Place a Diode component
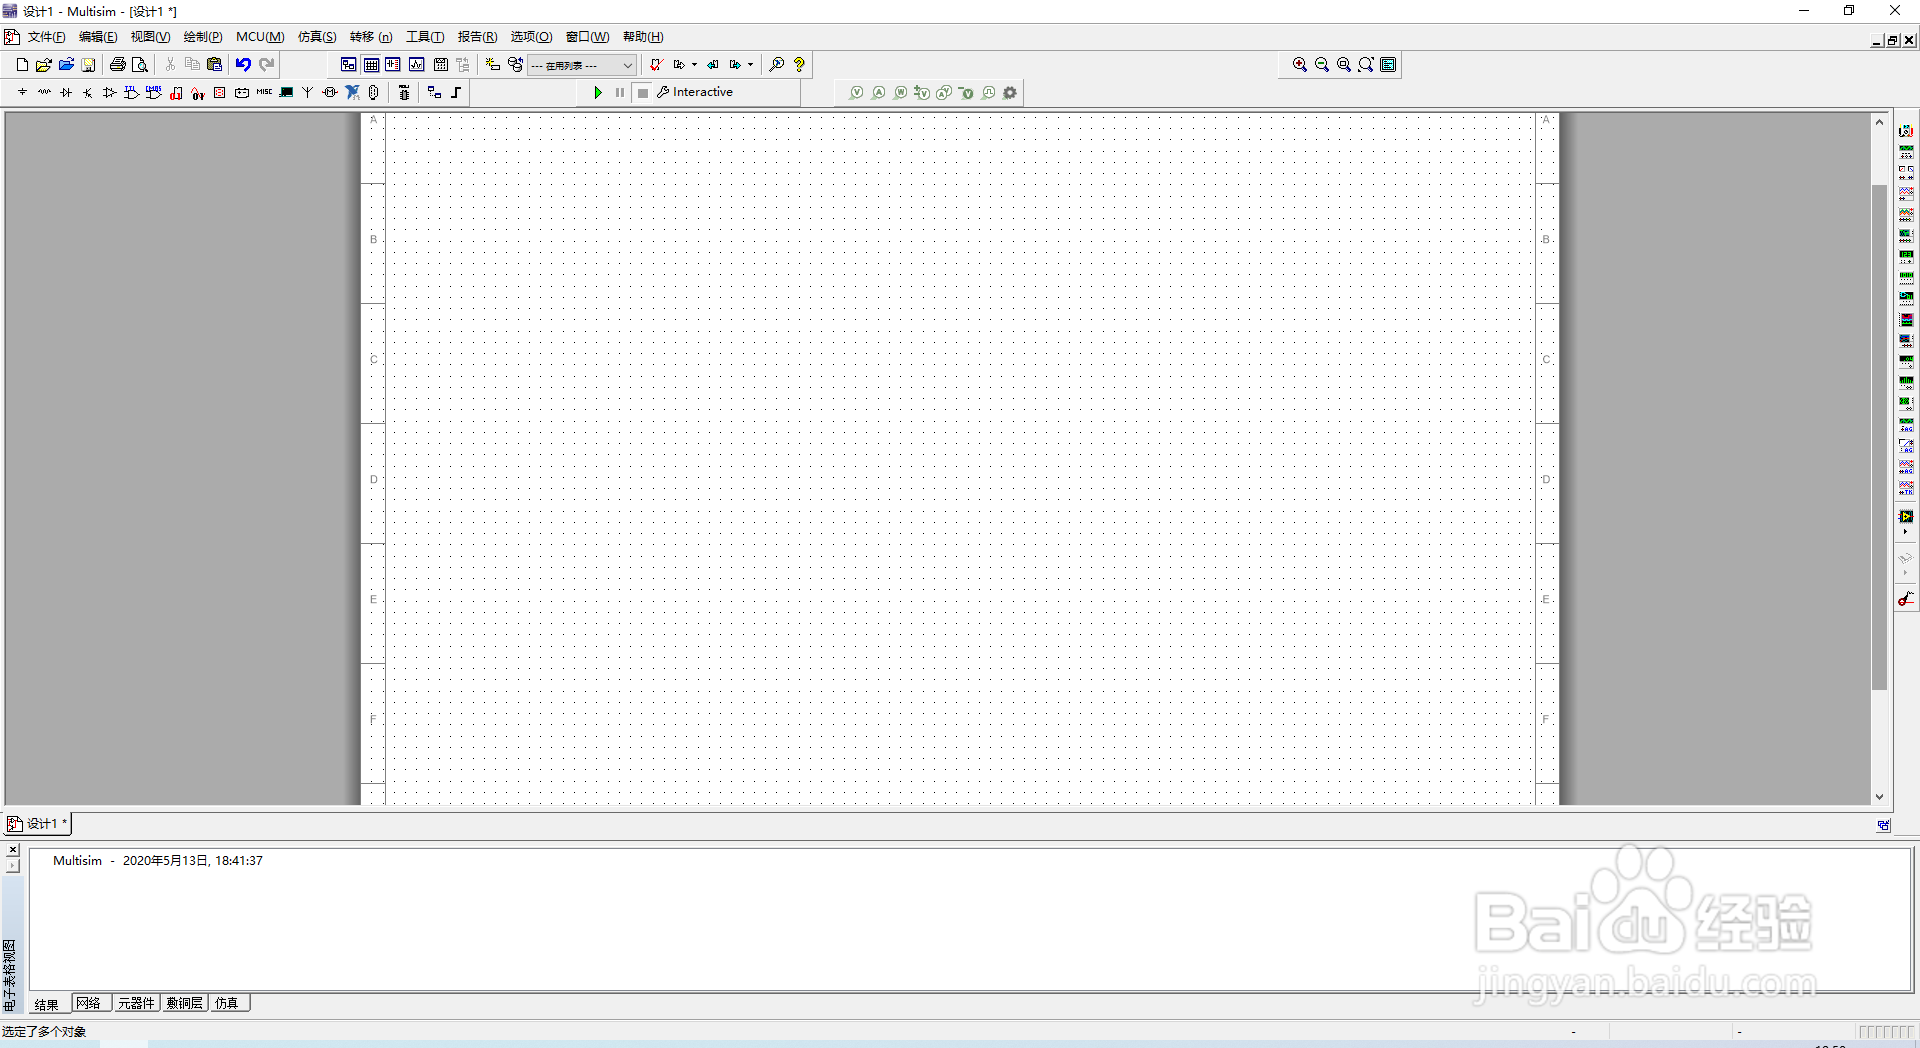The width and height of the screenshot is (1920, 1048). 66,92
